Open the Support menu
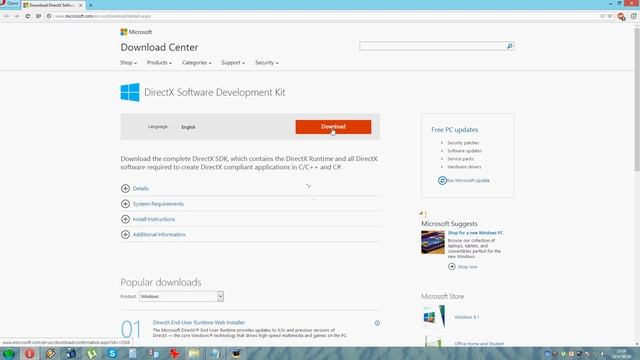 [x=233, y=63]
